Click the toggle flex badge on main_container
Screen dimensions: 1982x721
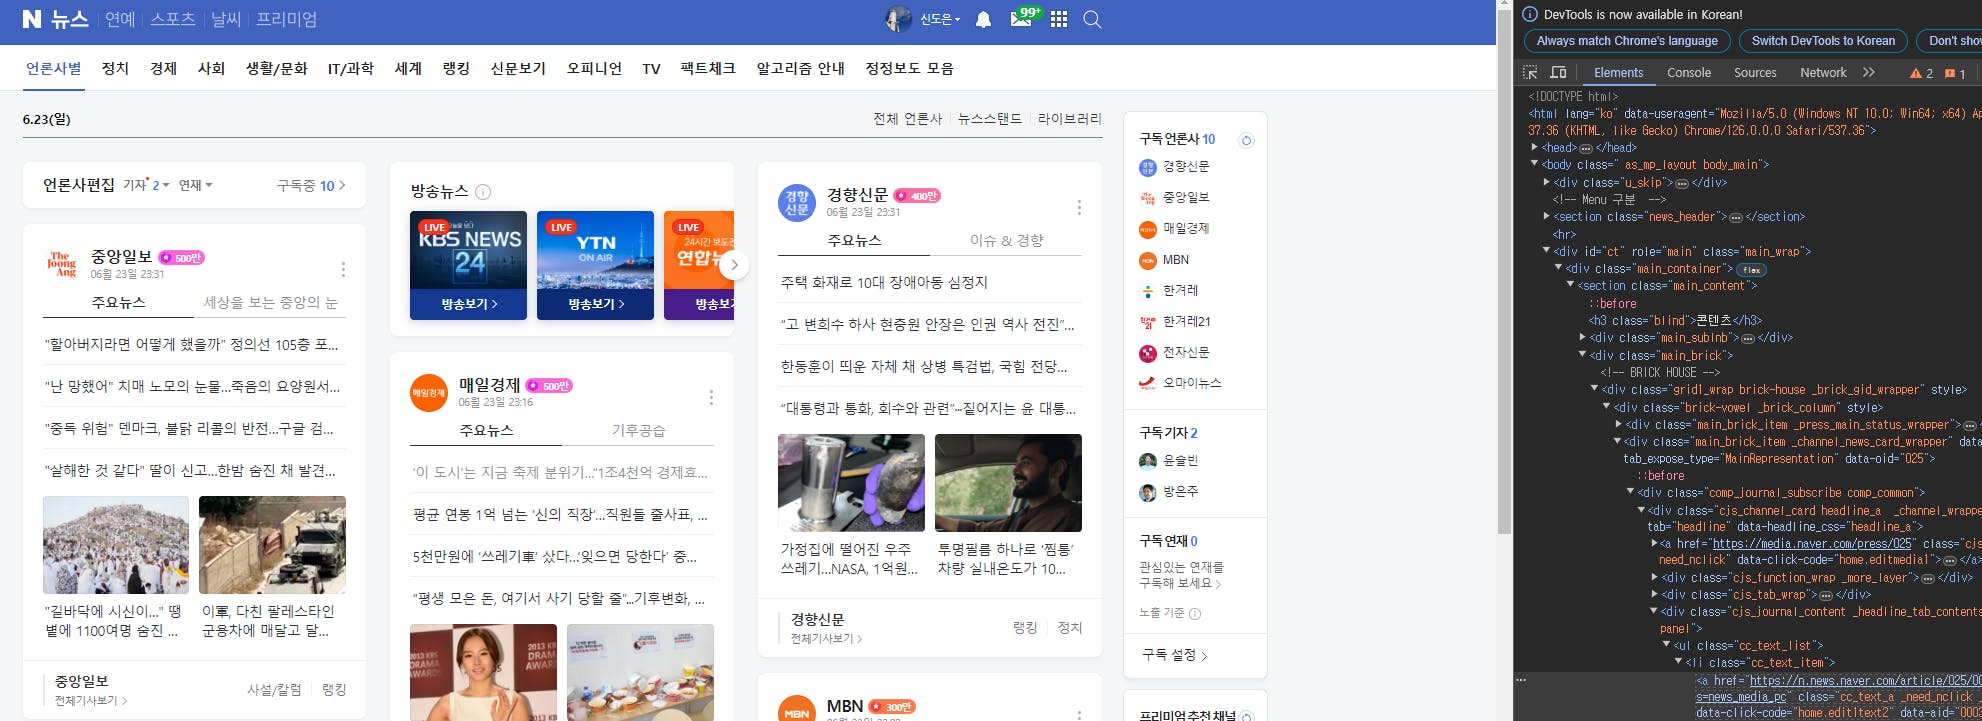click(x=1750, y=269)
